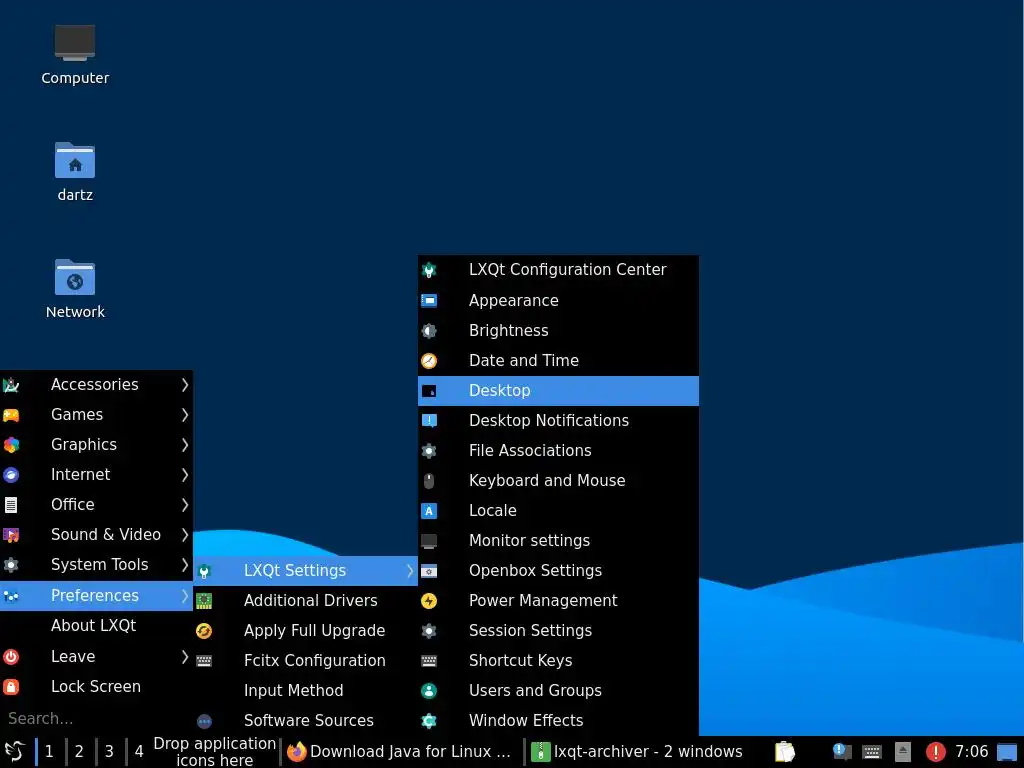The image size is (1024, 768).
Task: Select Input Method menu entry
Action: pyautogui.click(x=305, y=691)
